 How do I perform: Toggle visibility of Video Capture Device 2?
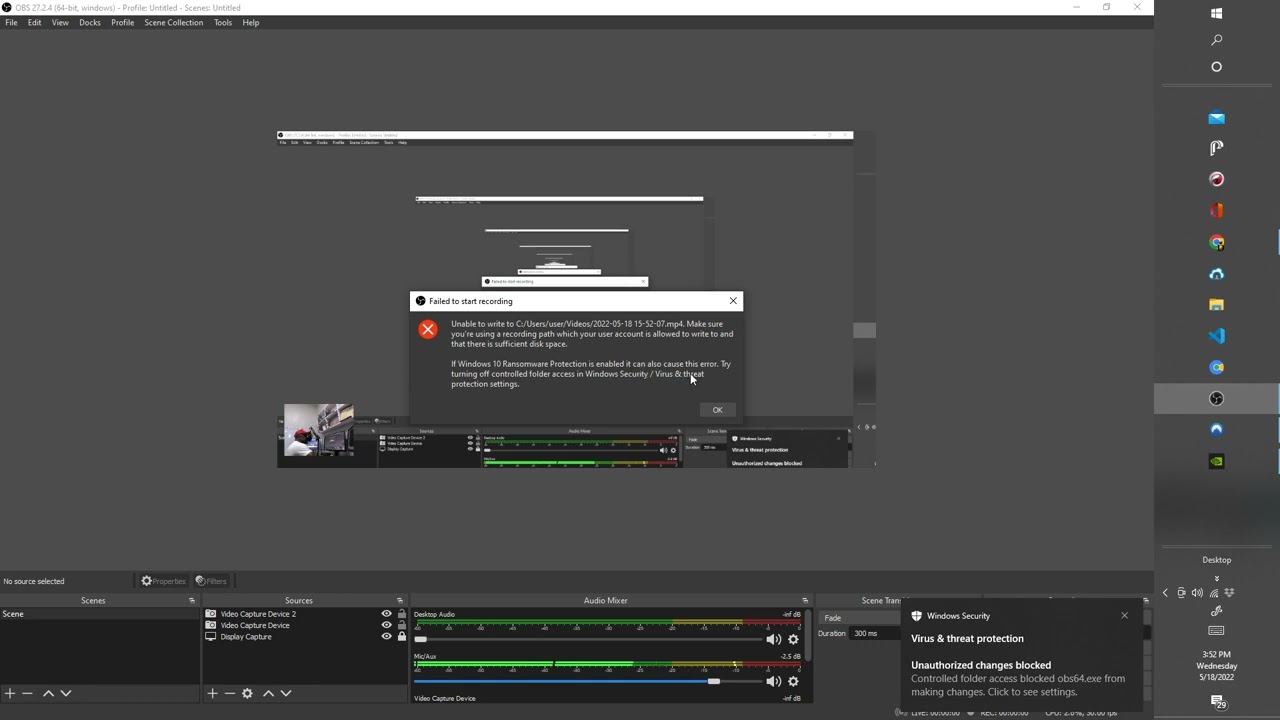[x=386, y=614]
